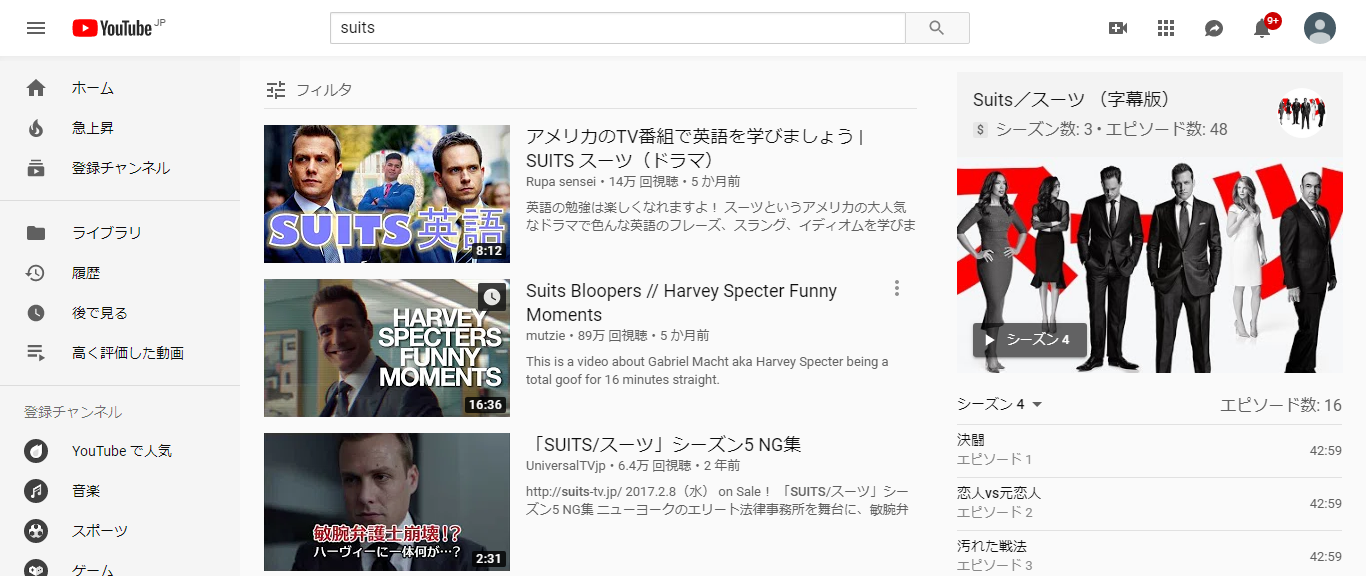Click the 登録チャンネル section heading
The width and height of the screenshot is (1366, 576).
pos(73,412)
